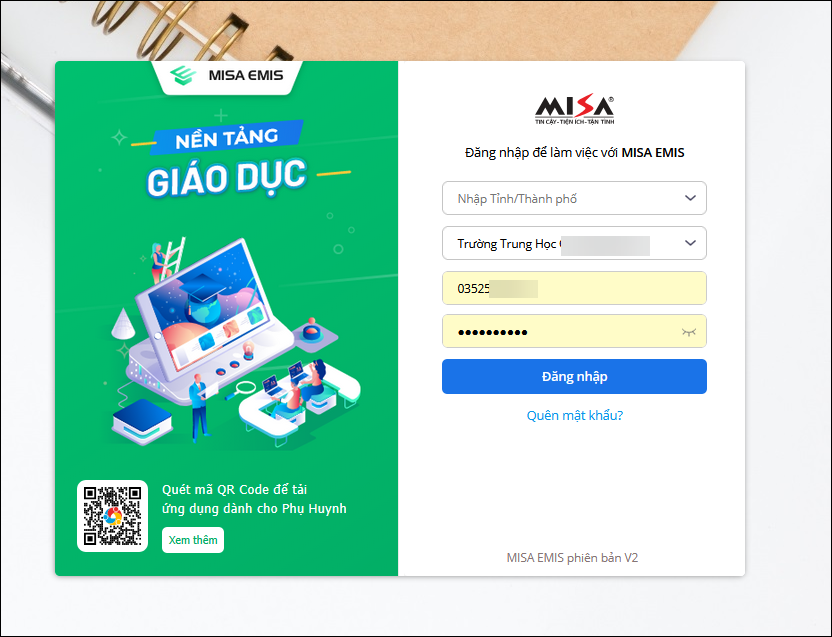This screenshot has height=637, width=832.
Task: Focus the phone number username field
Action: point(574,288)
